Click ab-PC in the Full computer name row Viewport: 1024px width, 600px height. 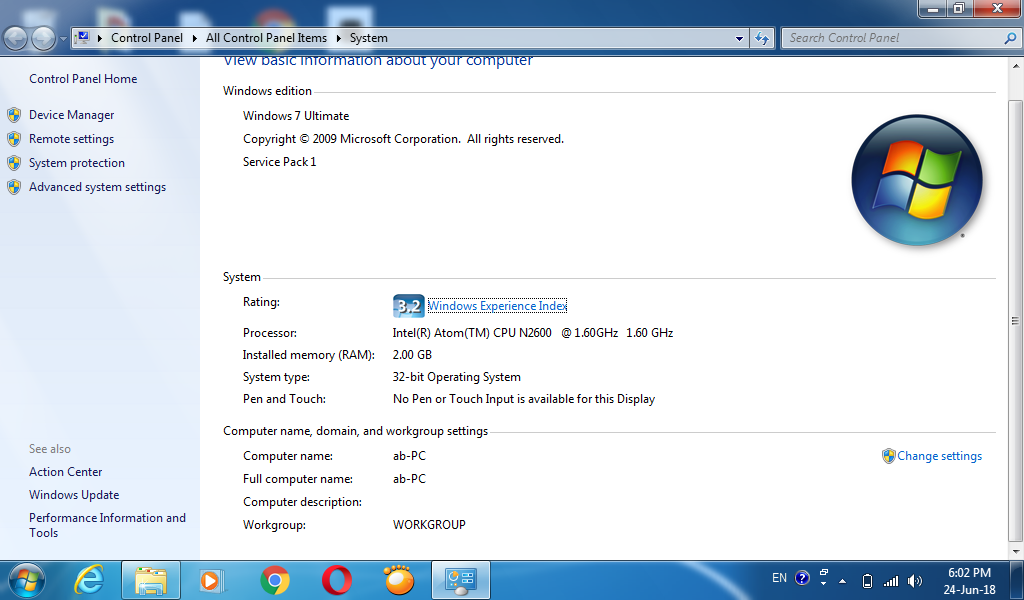point(409,479)
